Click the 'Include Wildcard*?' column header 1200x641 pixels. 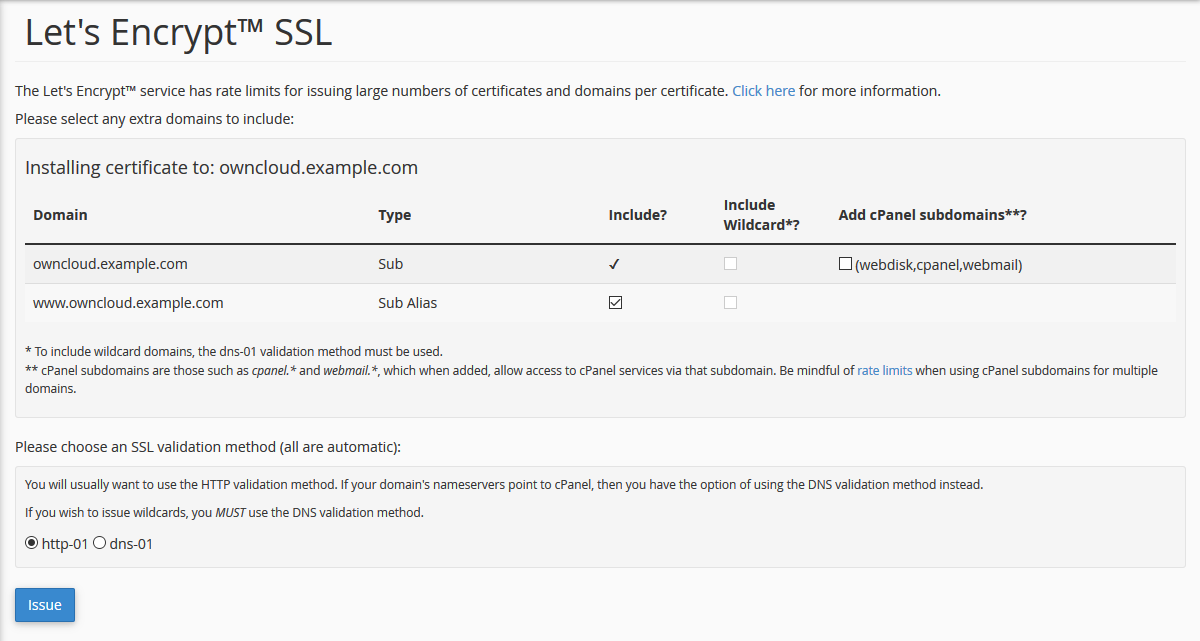click(x=761, y=215)
